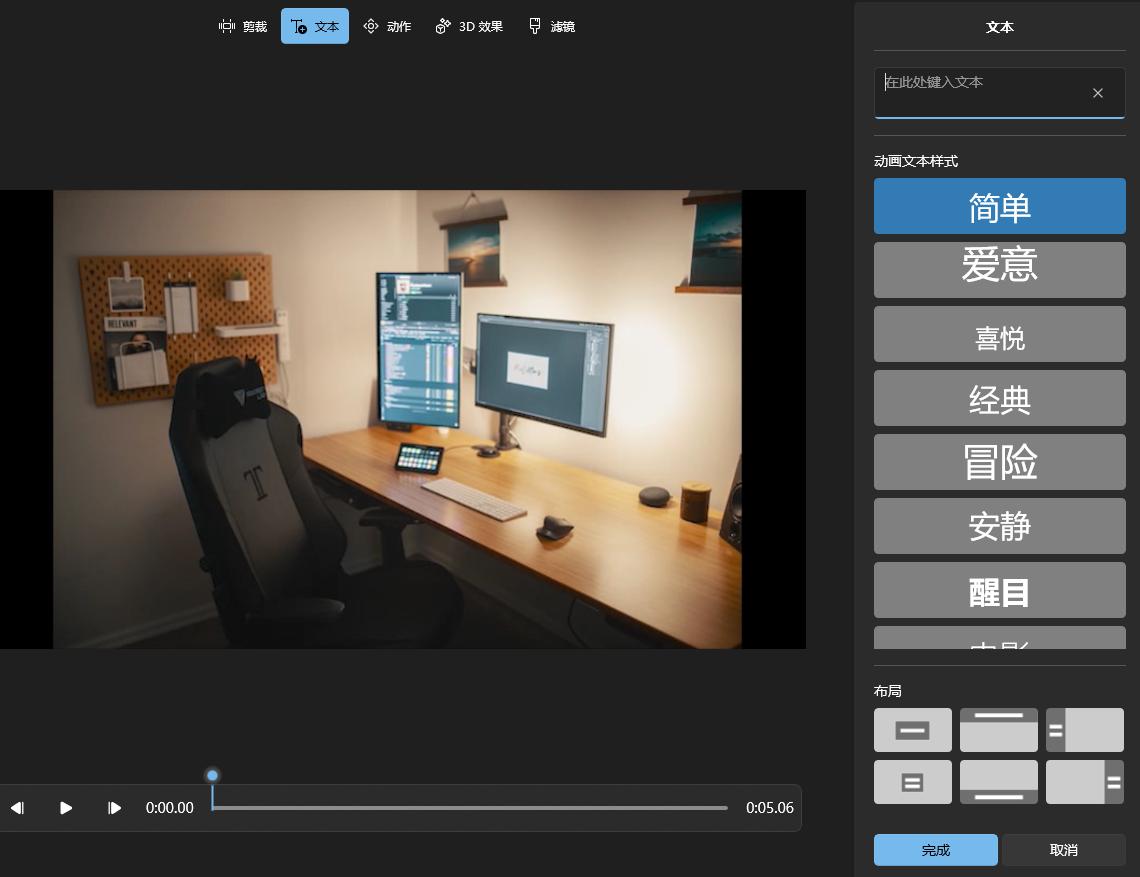1140x877 pixels.
Task: Choose the left sidebar text layout
Action: [1084, 730]
